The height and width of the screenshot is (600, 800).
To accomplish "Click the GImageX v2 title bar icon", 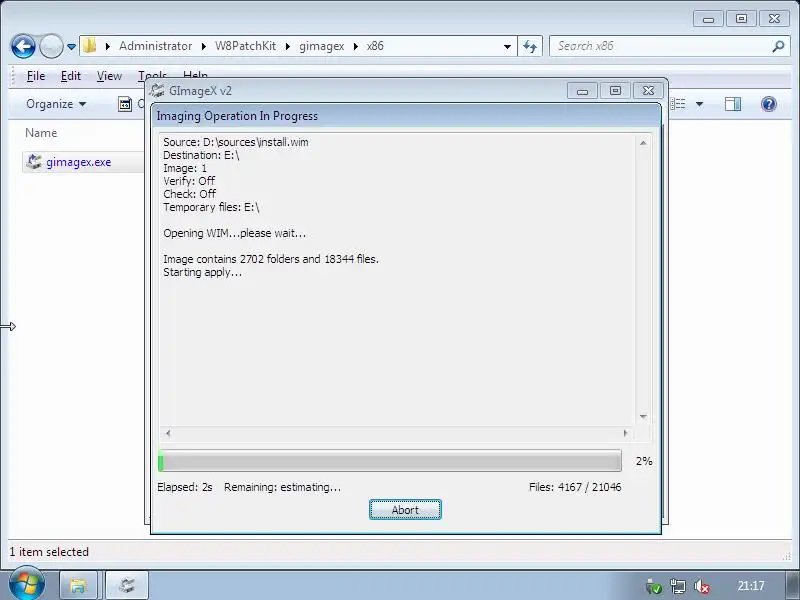I will tap(157, 91).
